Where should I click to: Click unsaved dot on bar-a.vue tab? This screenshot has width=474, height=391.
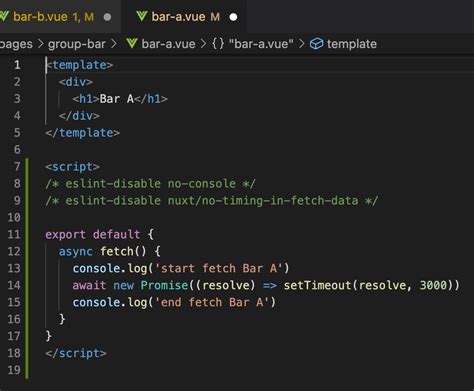coord(234,17)
